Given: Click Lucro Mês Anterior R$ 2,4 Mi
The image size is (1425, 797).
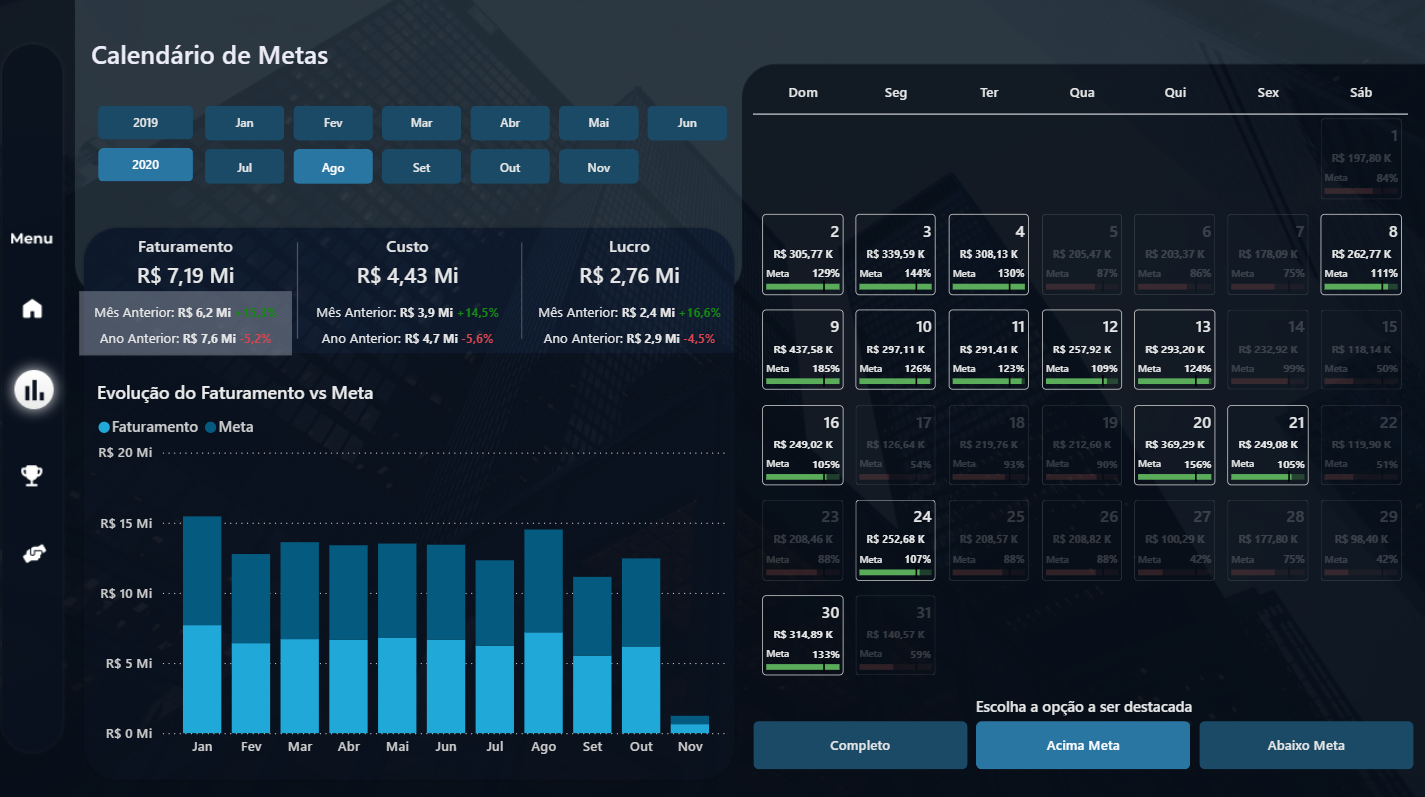Looking at the screenshot, I should click(606, 312).
